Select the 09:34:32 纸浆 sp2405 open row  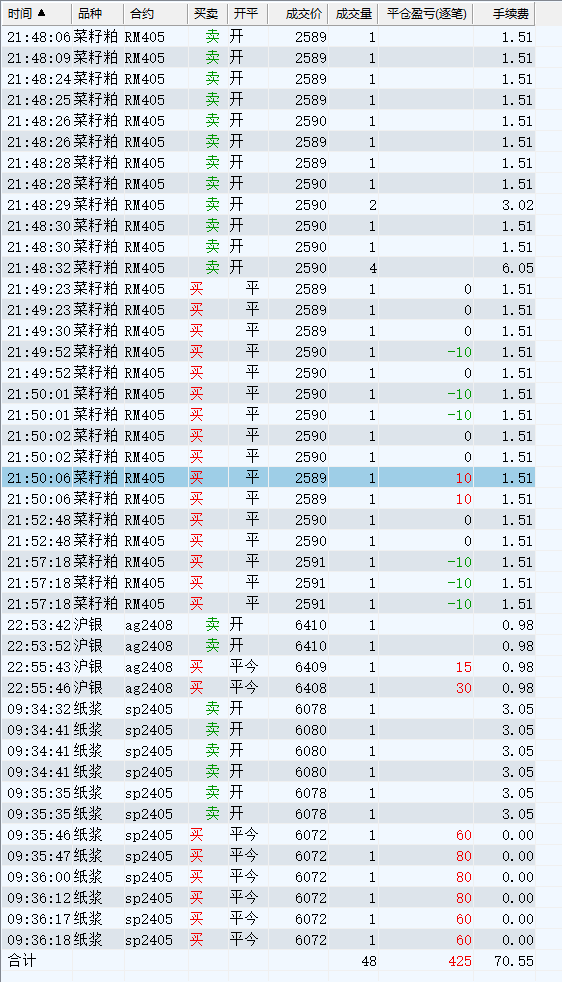[x=268, y=709]
